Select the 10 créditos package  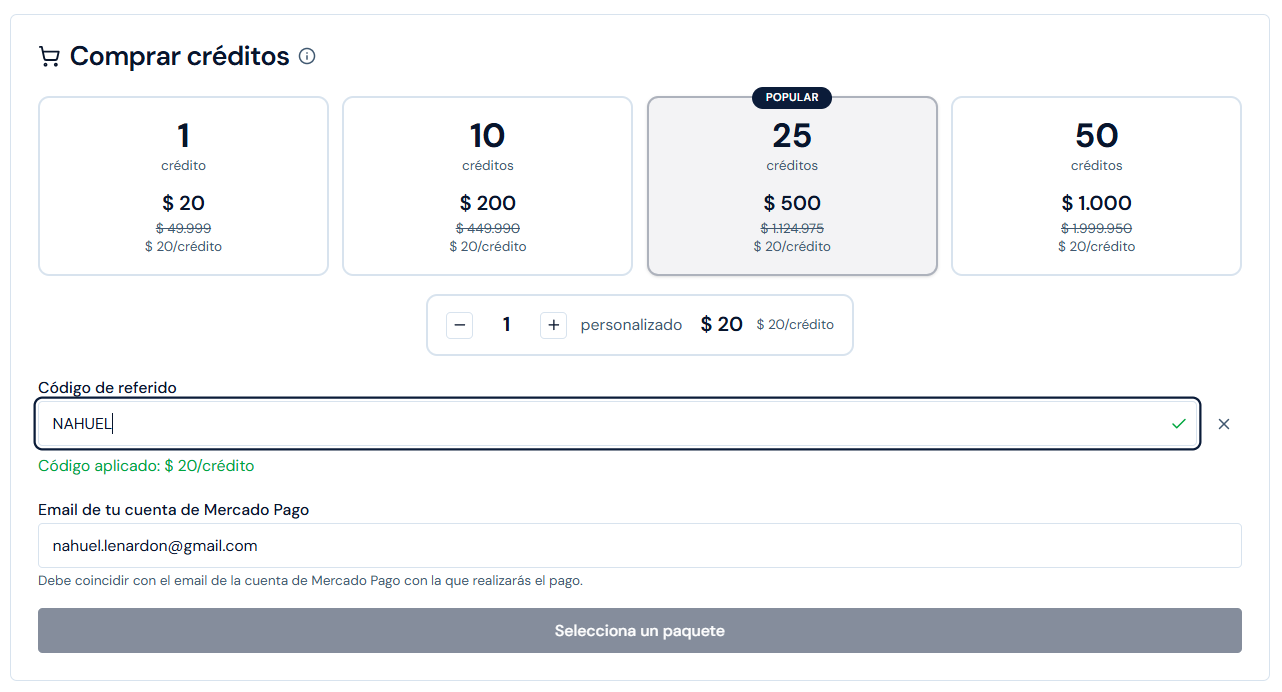click(487, 185)
